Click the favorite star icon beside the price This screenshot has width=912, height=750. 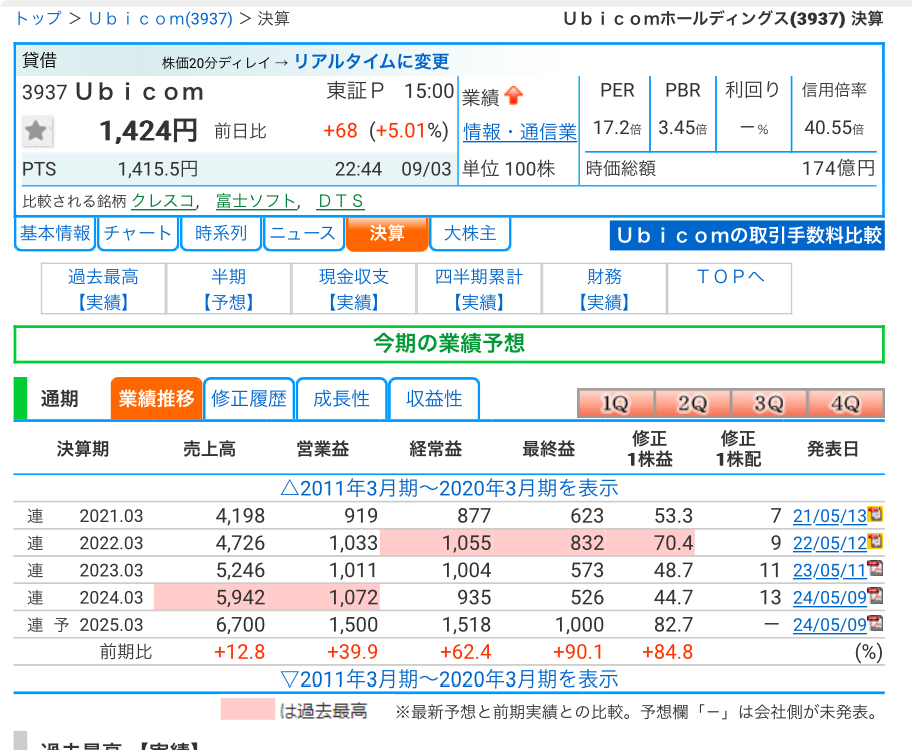click(37, 131)
